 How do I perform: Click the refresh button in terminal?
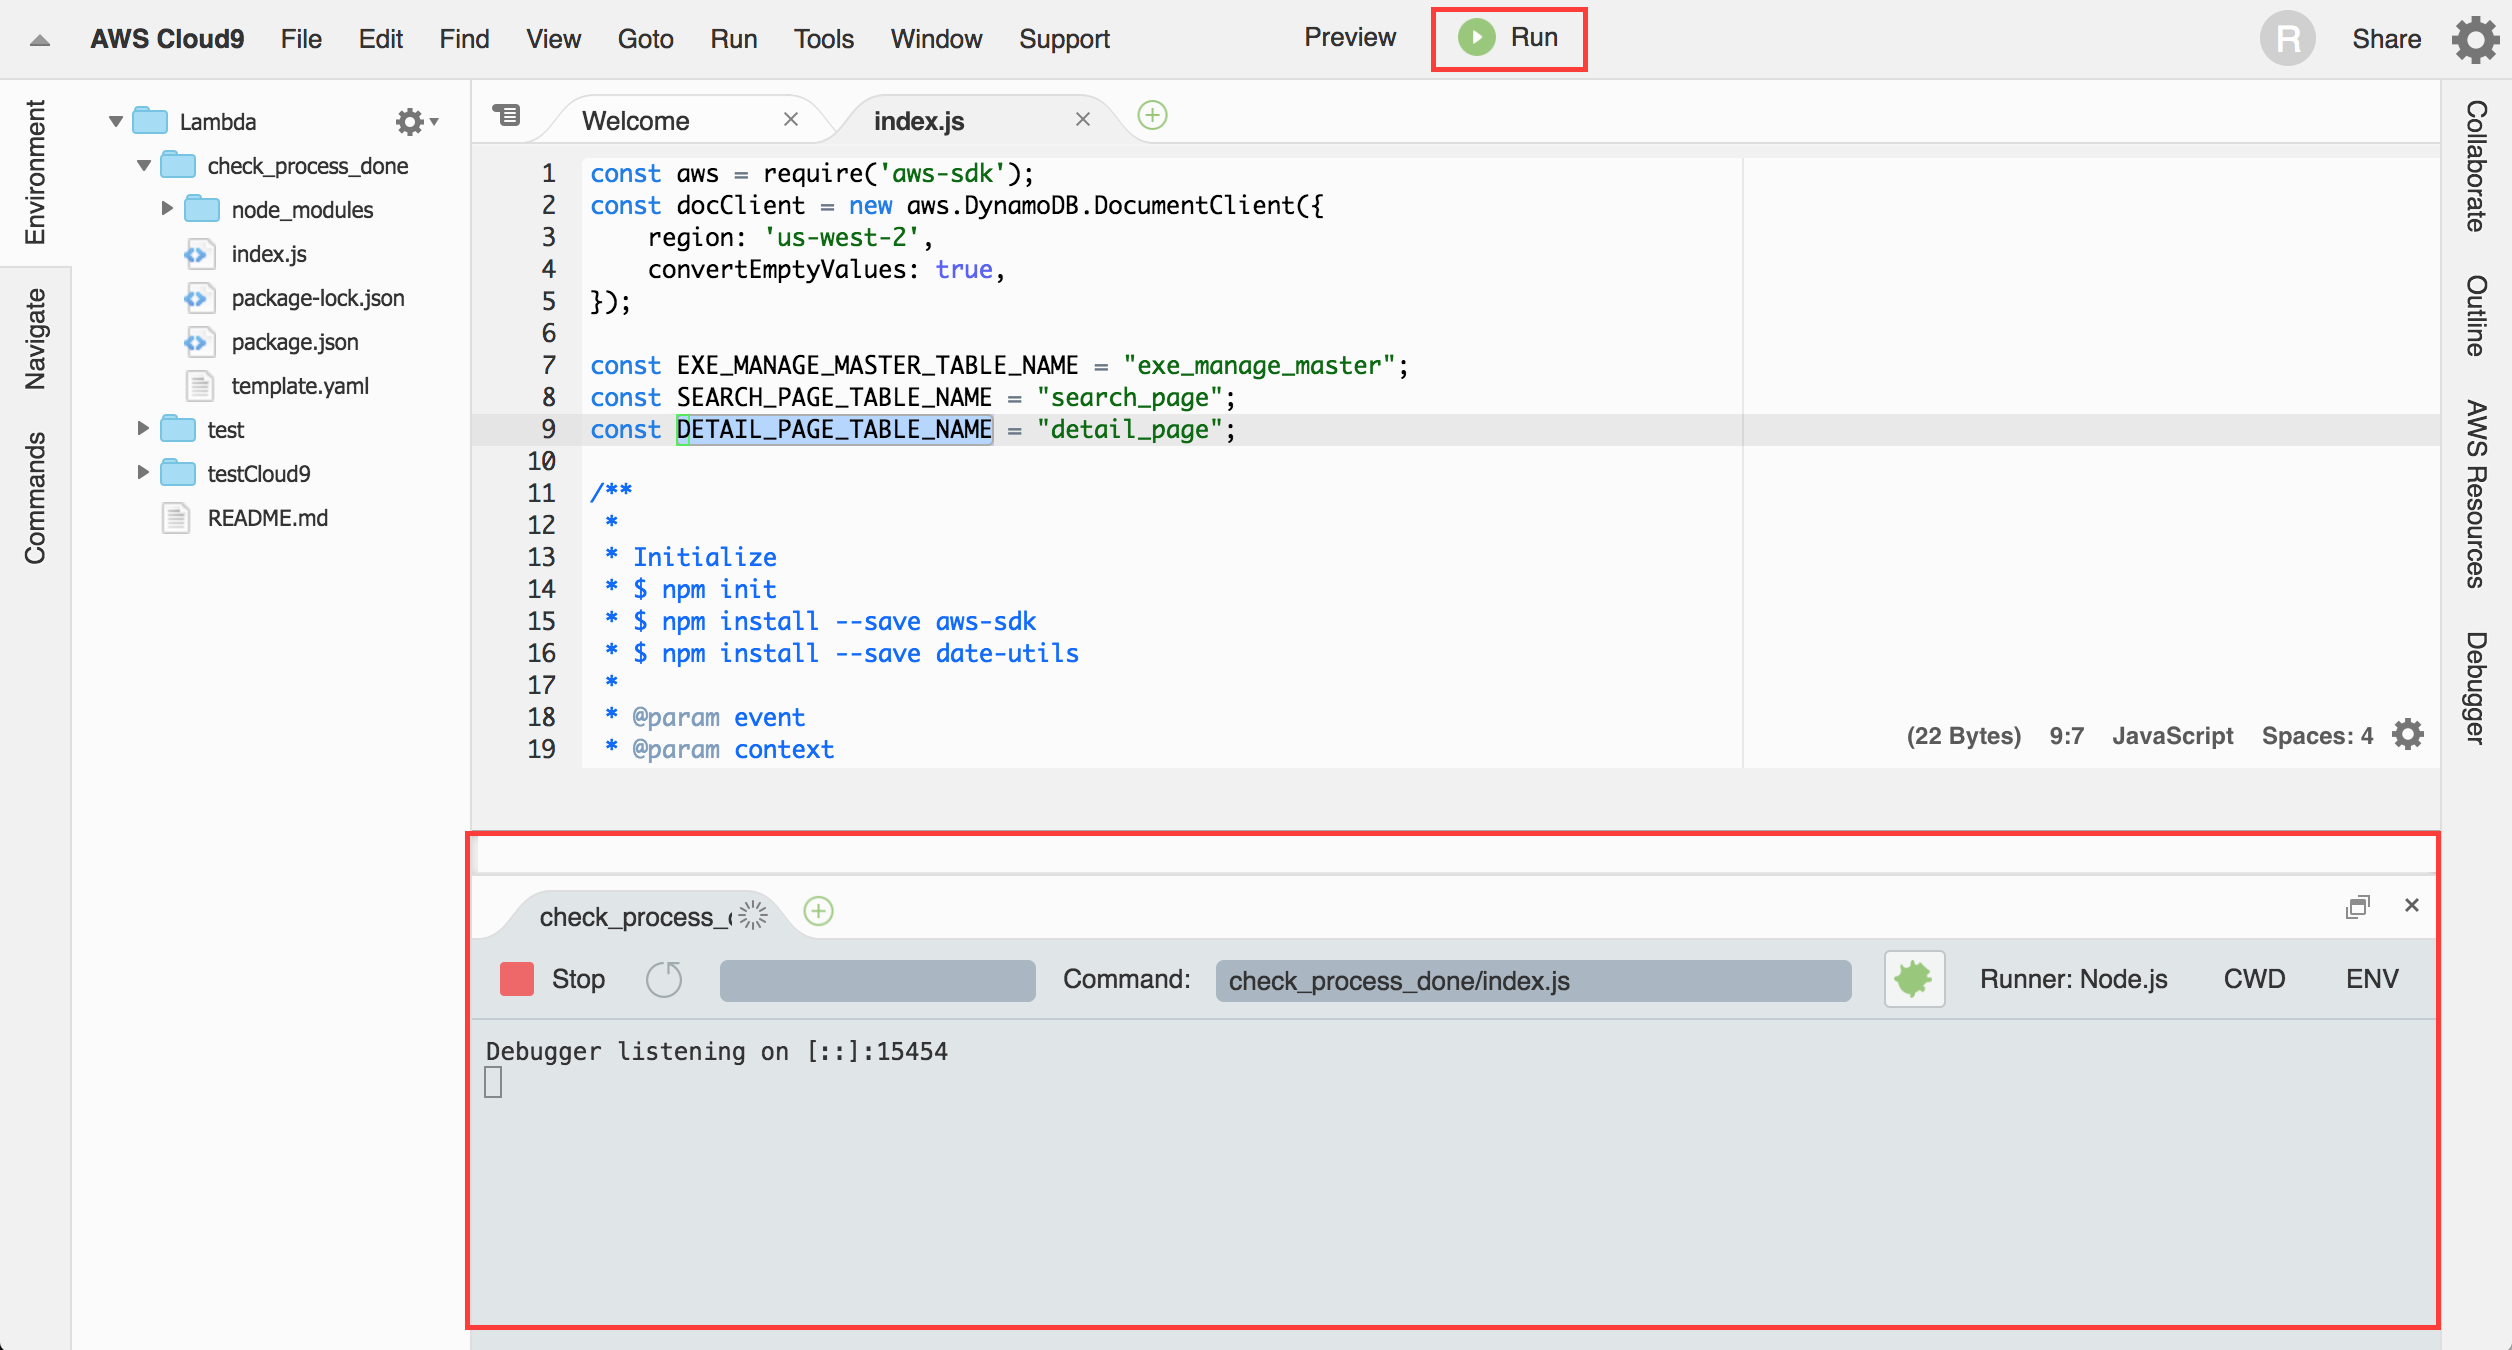coord(665,978)
